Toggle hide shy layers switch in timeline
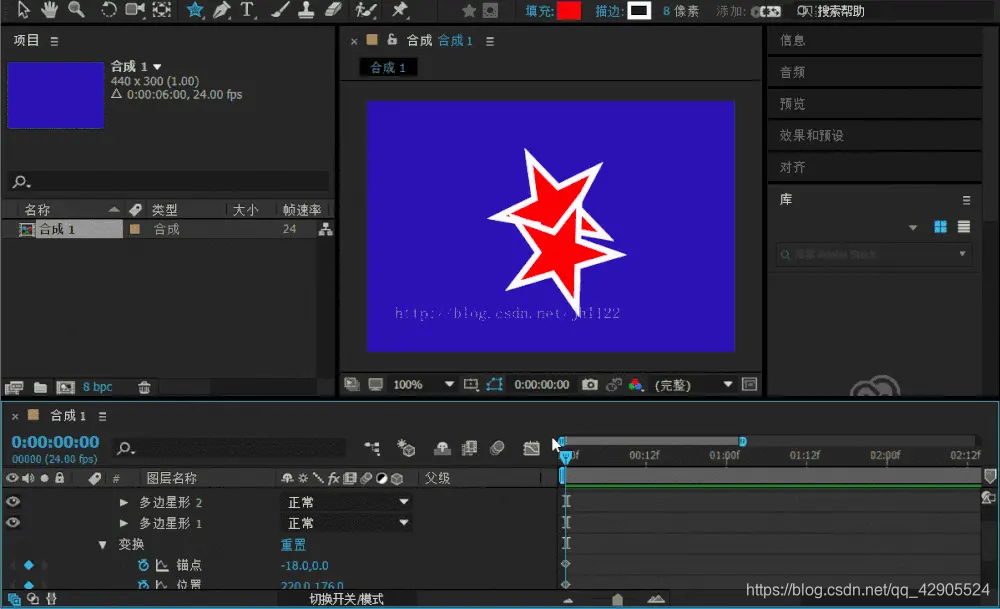This screenshot has height=609, width=1000. coord(442,448)
